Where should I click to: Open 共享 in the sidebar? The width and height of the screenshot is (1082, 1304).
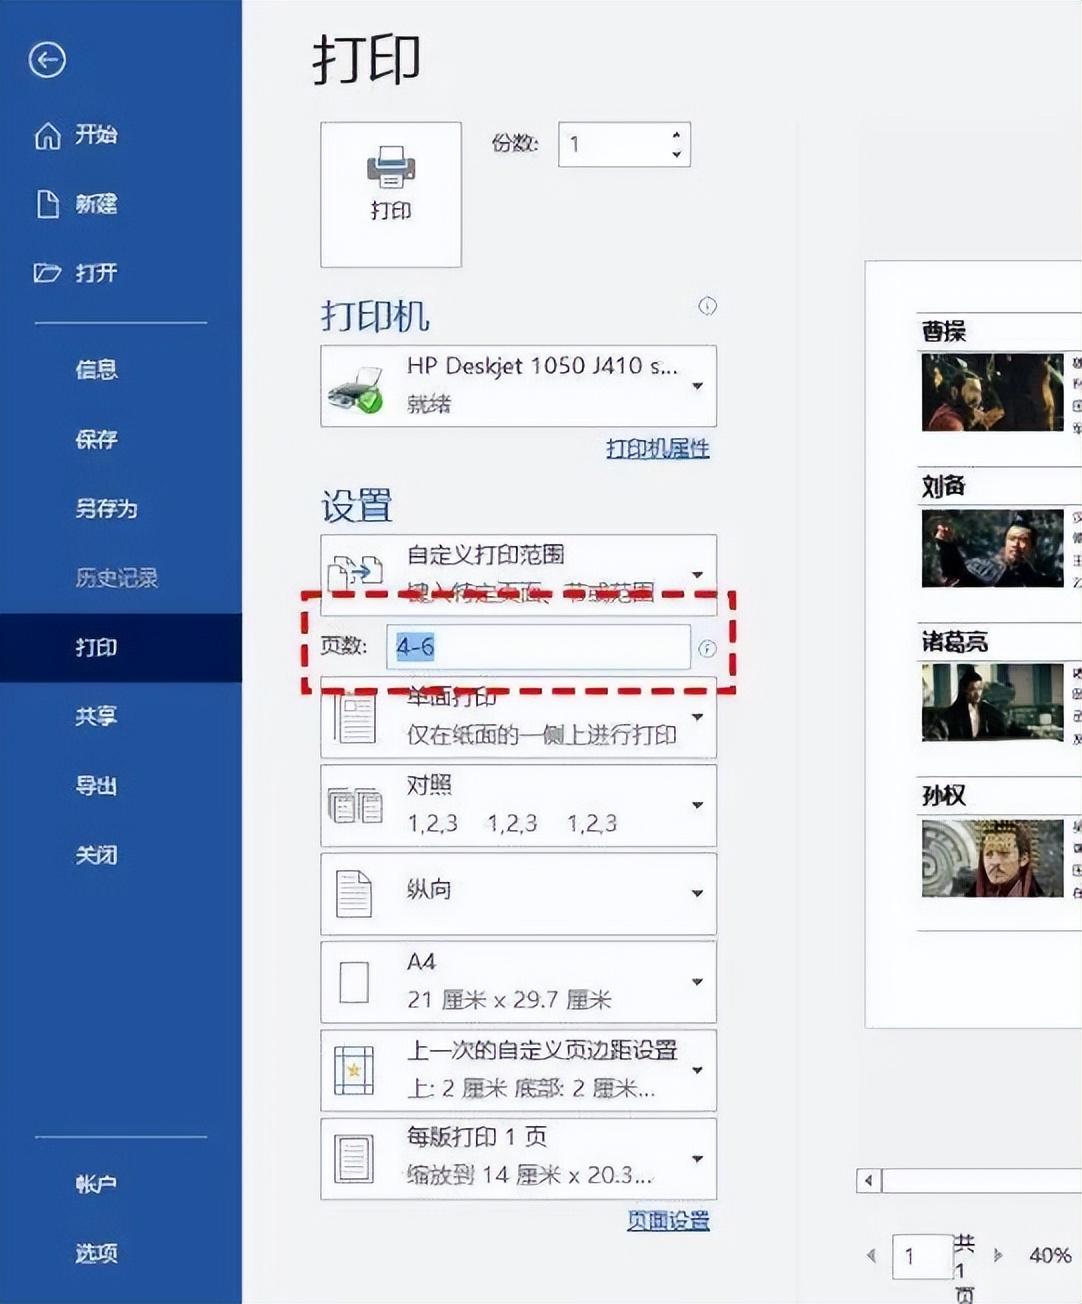pos(96,716)
